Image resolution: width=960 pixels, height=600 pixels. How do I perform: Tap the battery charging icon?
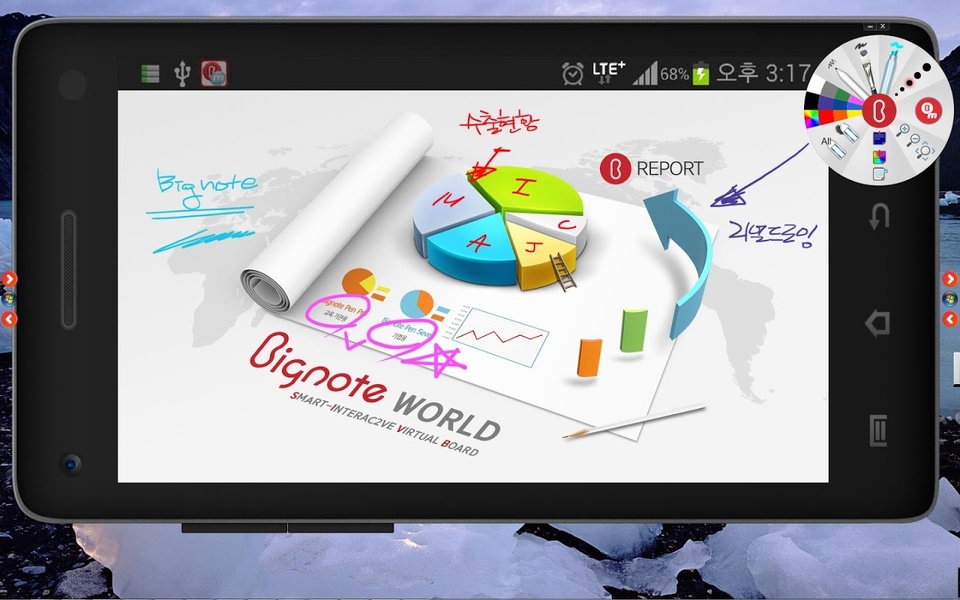701,73
